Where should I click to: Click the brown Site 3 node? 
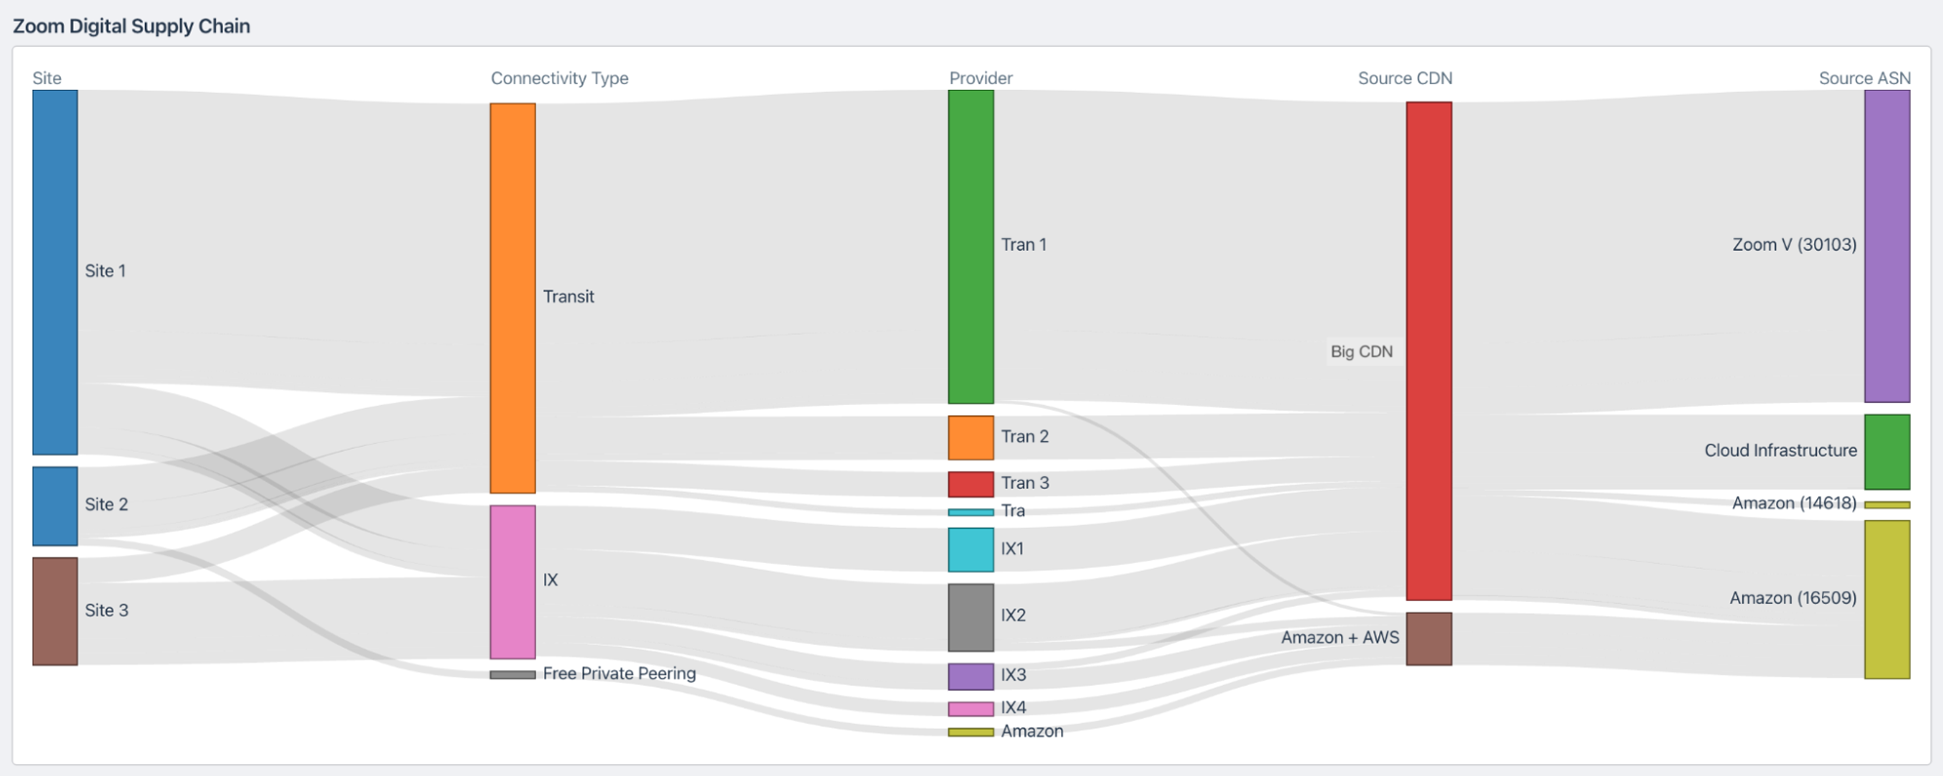[x=55, y=611]
